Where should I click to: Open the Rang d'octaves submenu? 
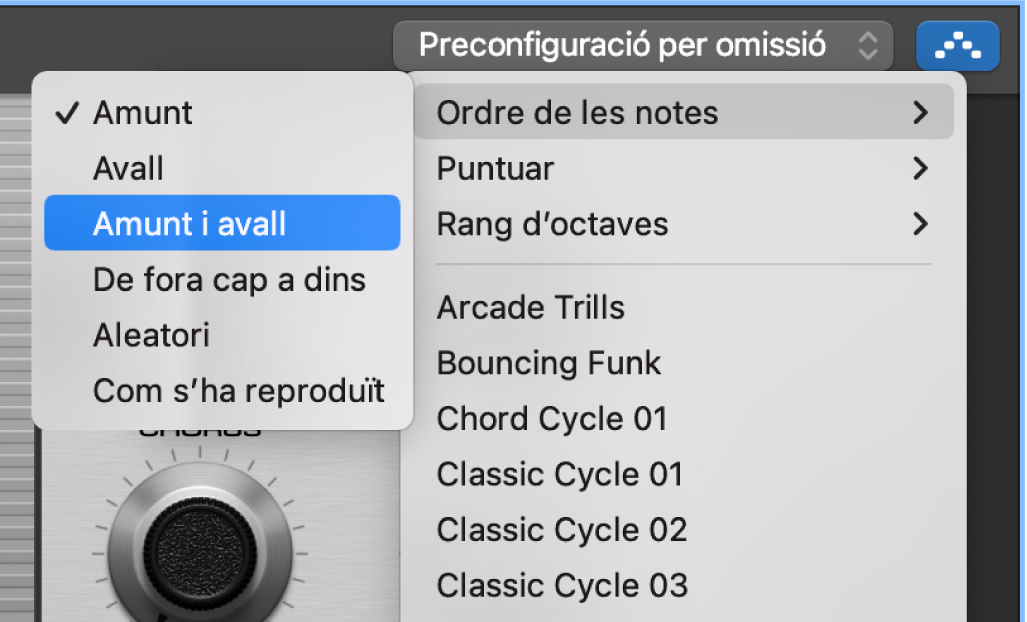click(x=552, y=224)
